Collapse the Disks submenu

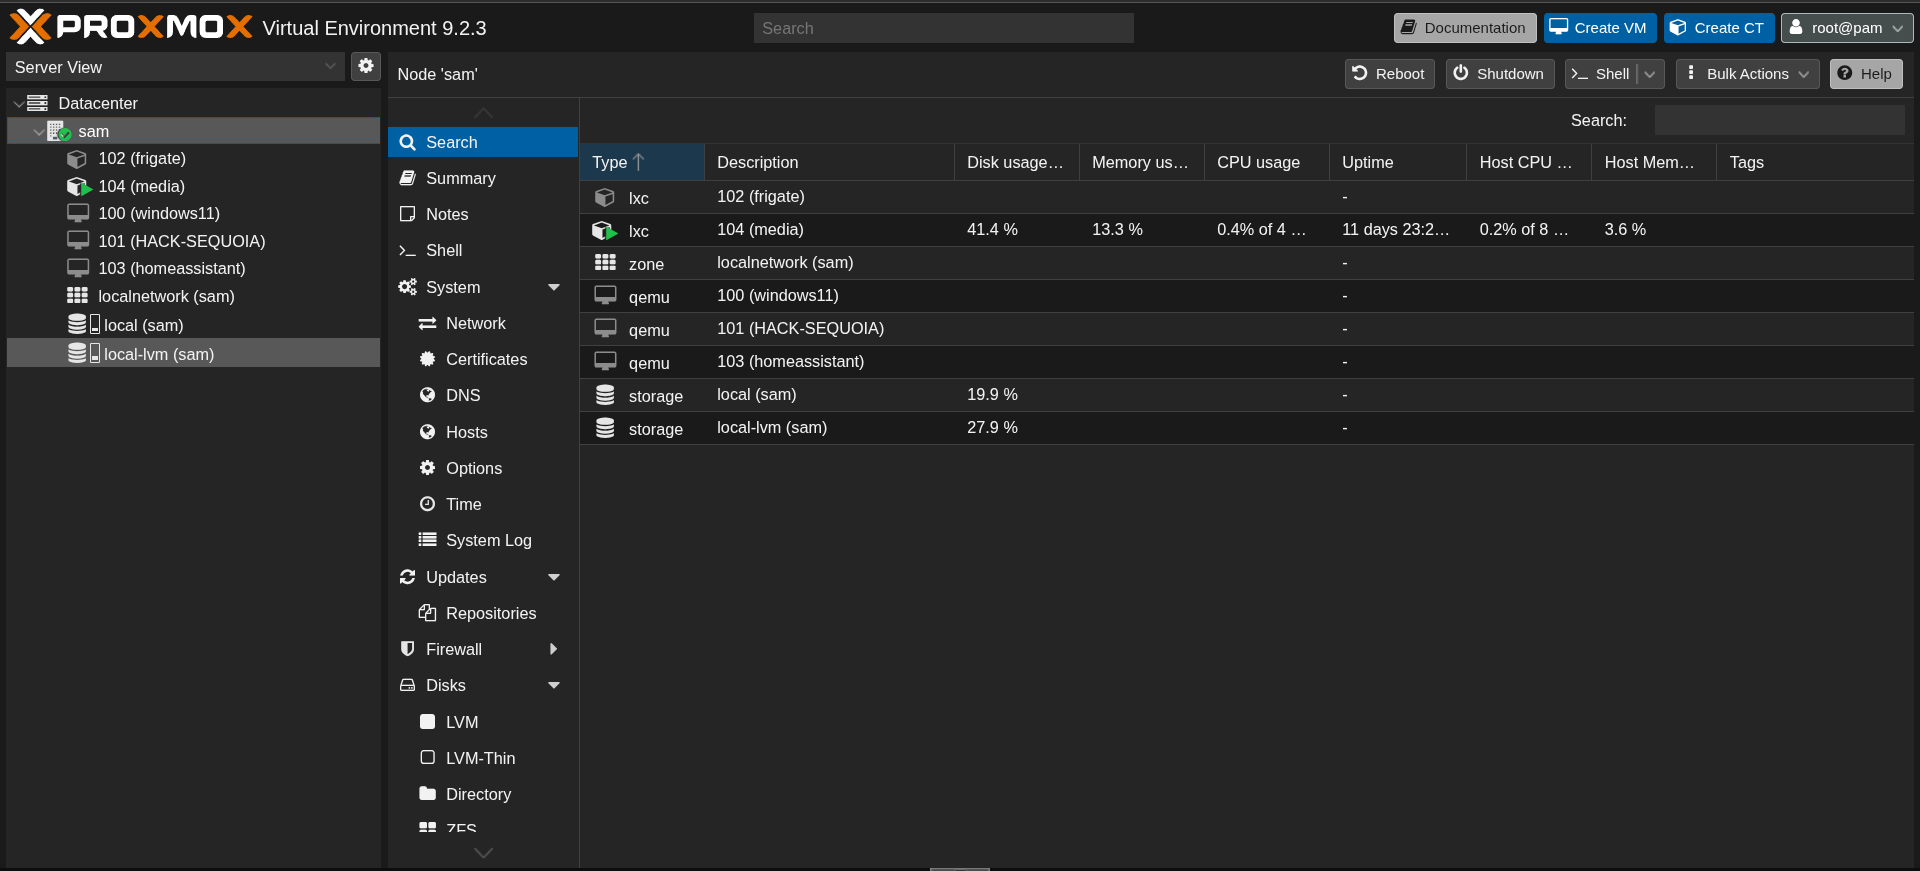tap(554, 685)
